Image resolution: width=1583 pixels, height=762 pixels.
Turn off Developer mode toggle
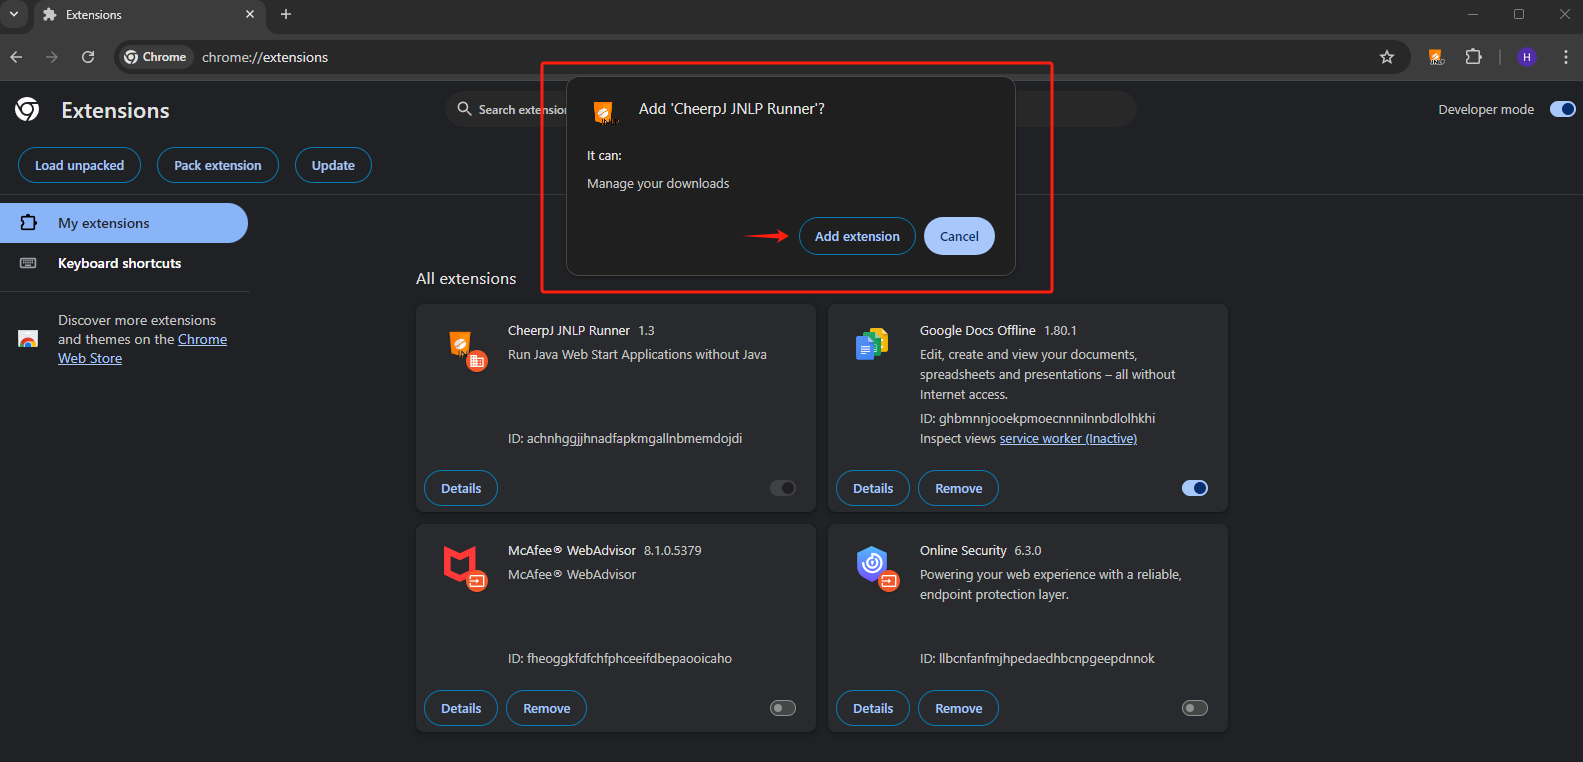click(x=1562, y=109)
